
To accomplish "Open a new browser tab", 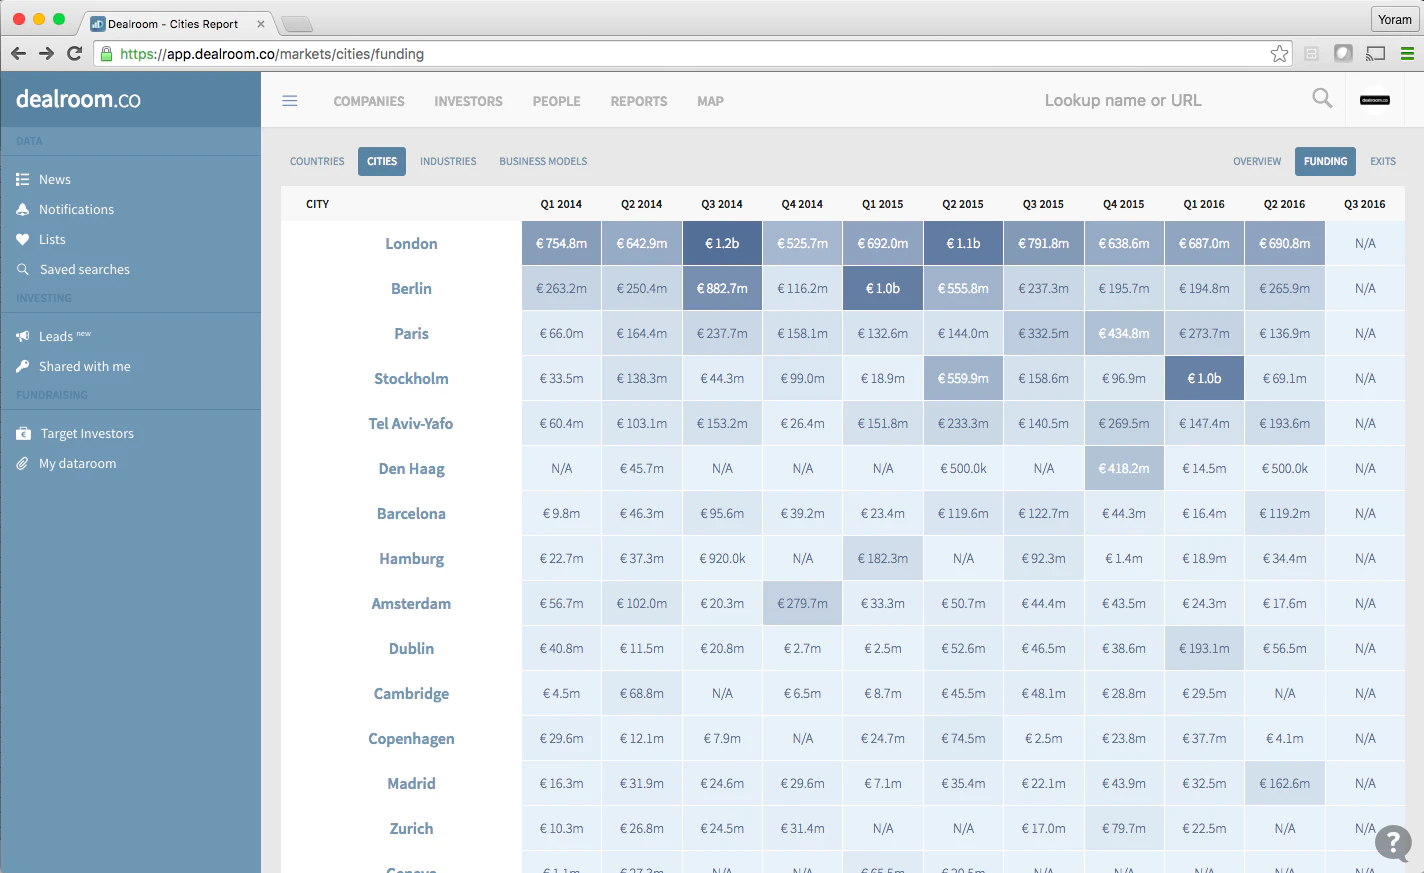I will tap(297, 24).
